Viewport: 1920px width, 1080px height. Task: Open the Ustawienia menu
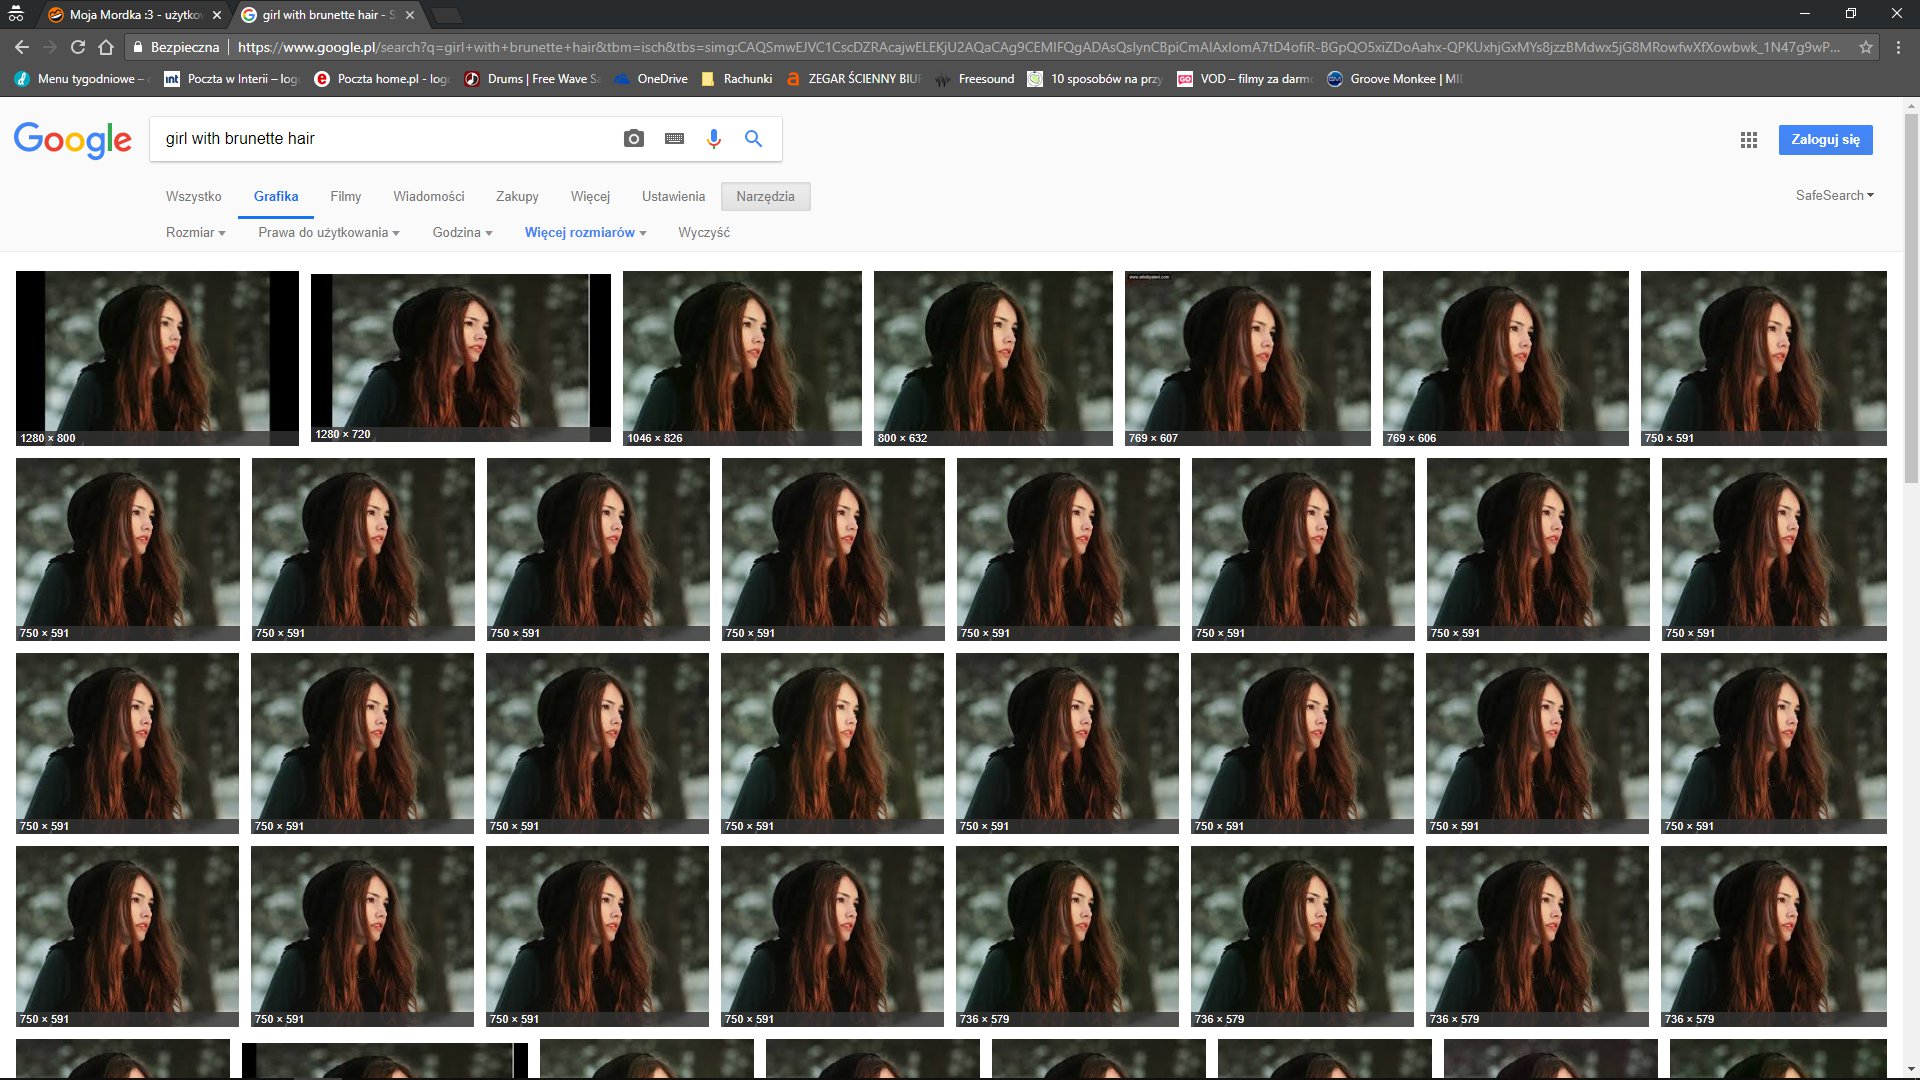point(673,197)
